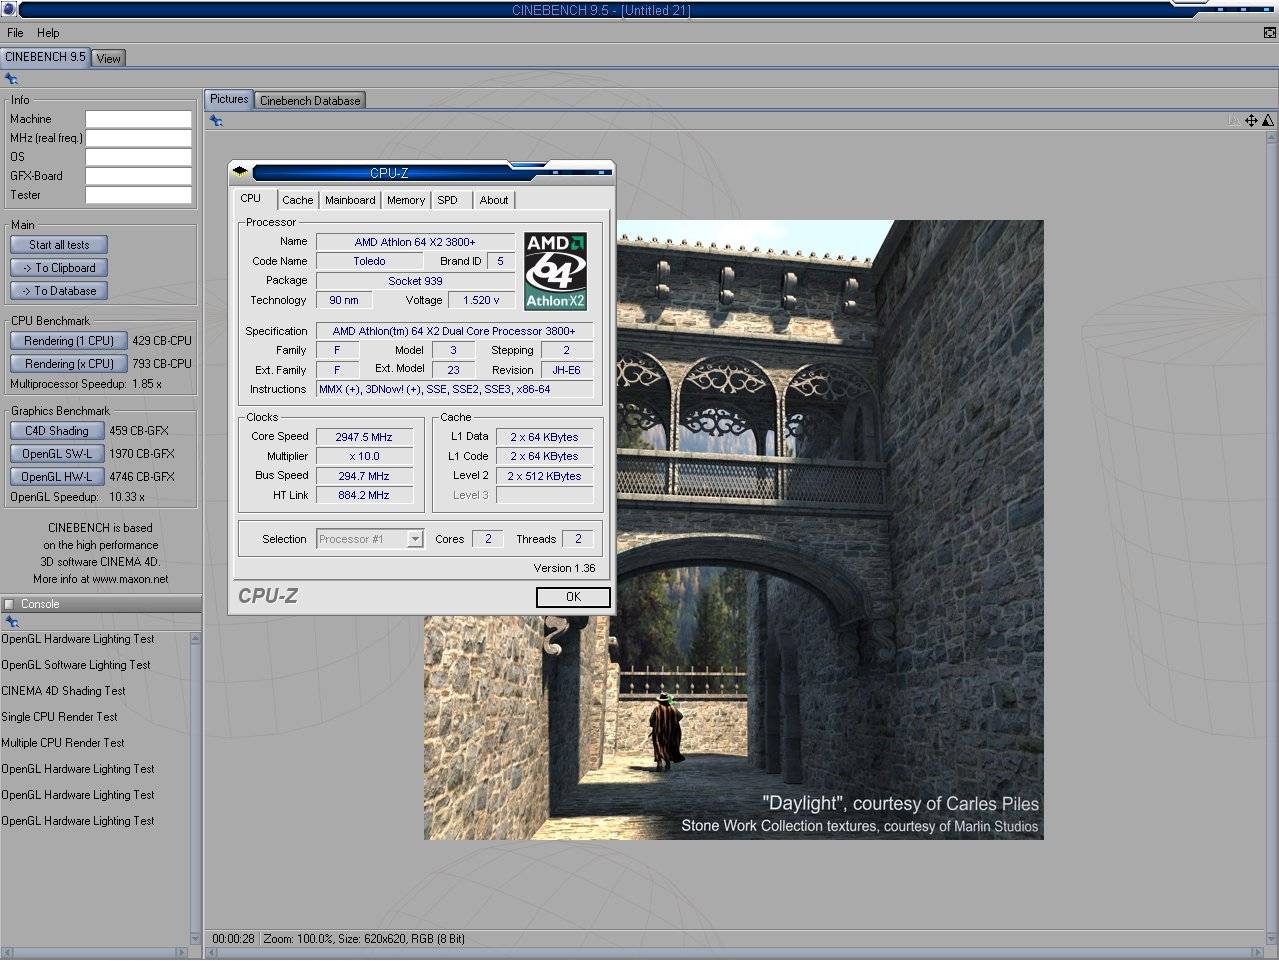Click the full-screen icon in the menu bar

1270,33
